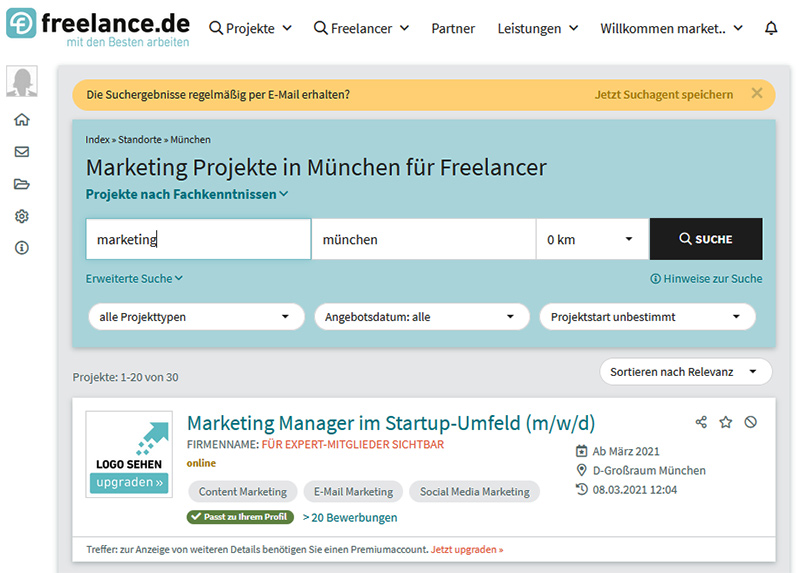
Task: Open the Leistungen menu
Action: [537, 29]
